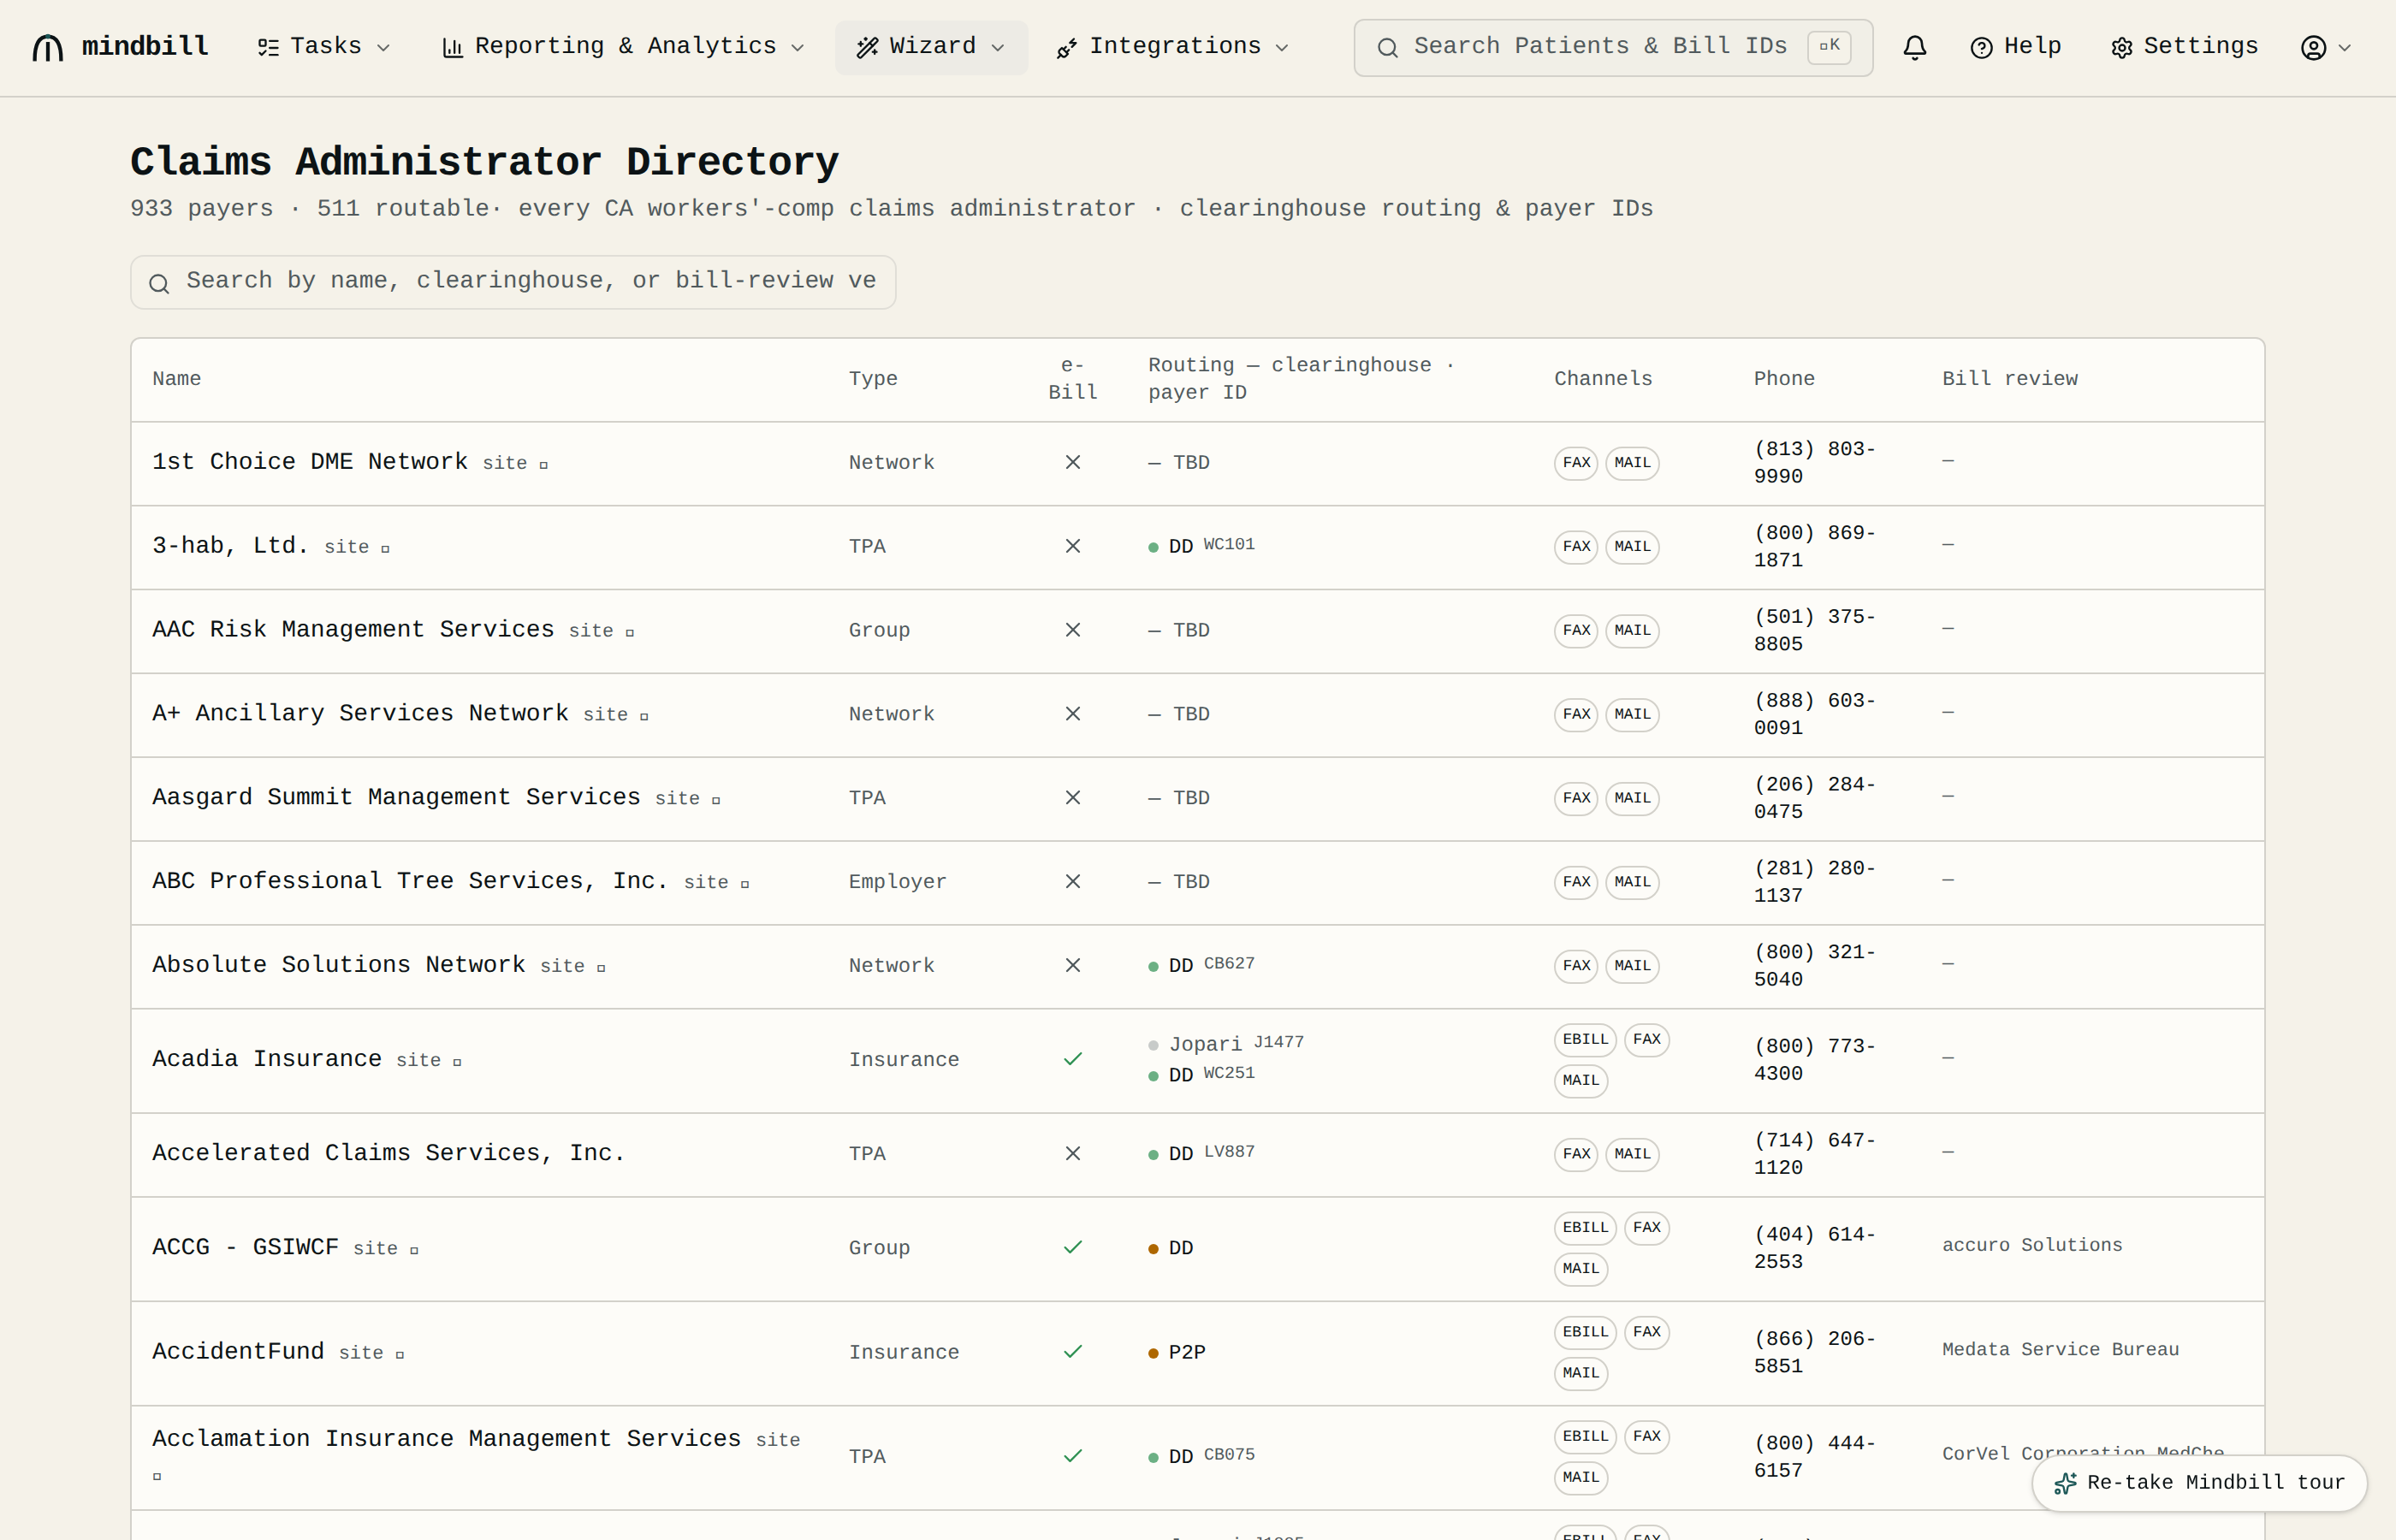Click the ⌘K shortcut badge in search
The image size is (2396, 1540).
click(1829, 46)
